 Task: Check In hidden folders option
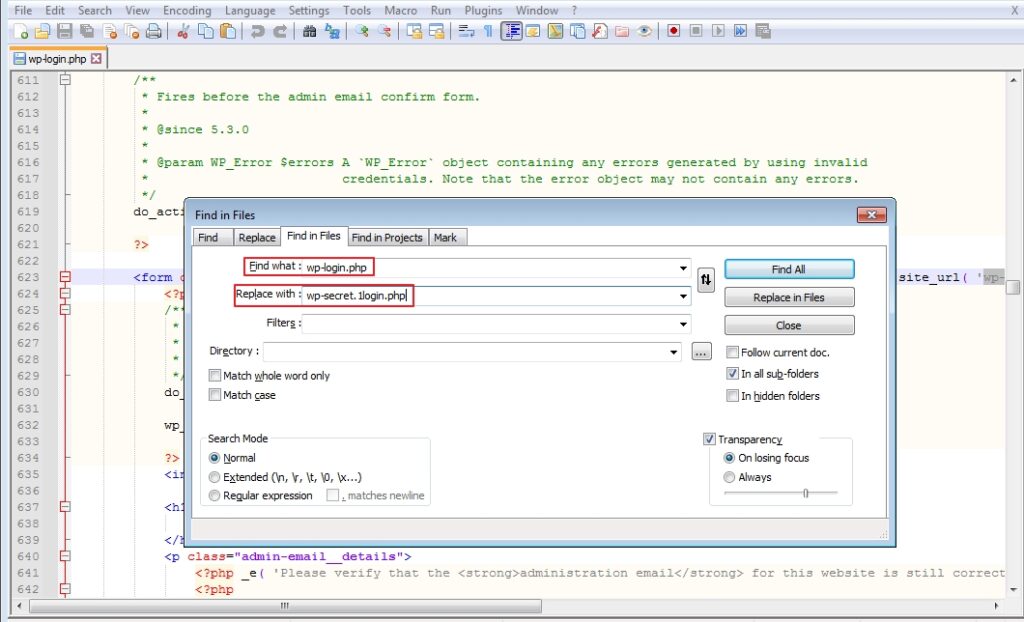pyautogui.click(x=733, y=395)
